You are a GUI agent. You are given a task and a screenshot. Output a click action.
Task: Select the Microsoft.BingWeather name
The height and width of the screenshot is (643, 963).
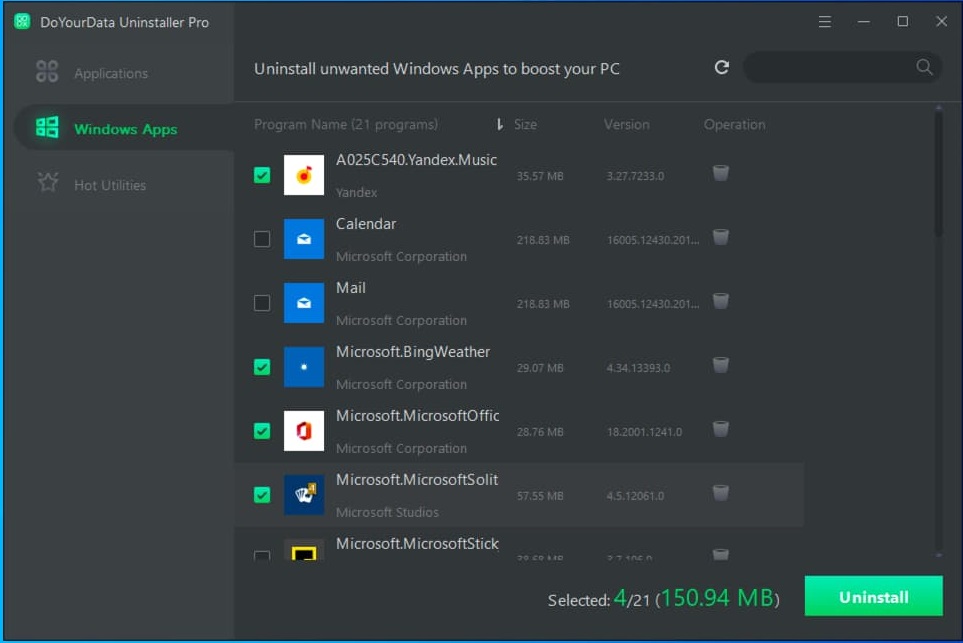coord(413,352)
